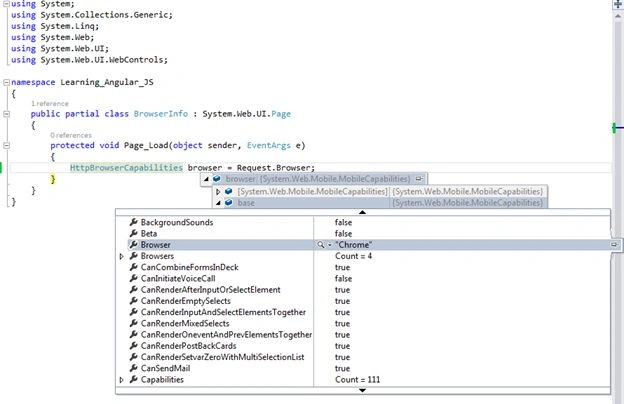
Task: Select the 'Count = 4' value
Action: coord(353,256)
